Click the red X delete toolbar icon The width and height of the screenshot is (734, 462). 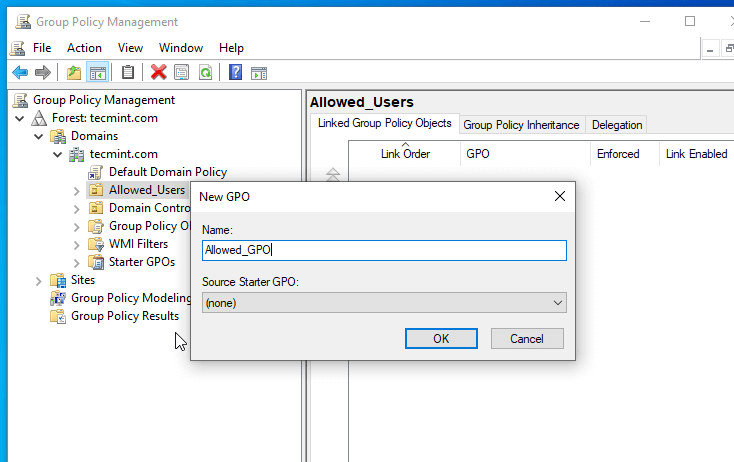[159, 73]
